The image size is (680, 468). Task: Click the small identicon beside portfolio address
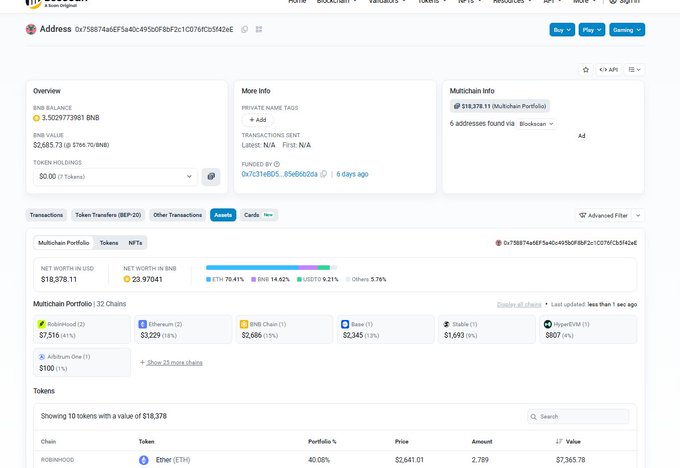[498, 243]
